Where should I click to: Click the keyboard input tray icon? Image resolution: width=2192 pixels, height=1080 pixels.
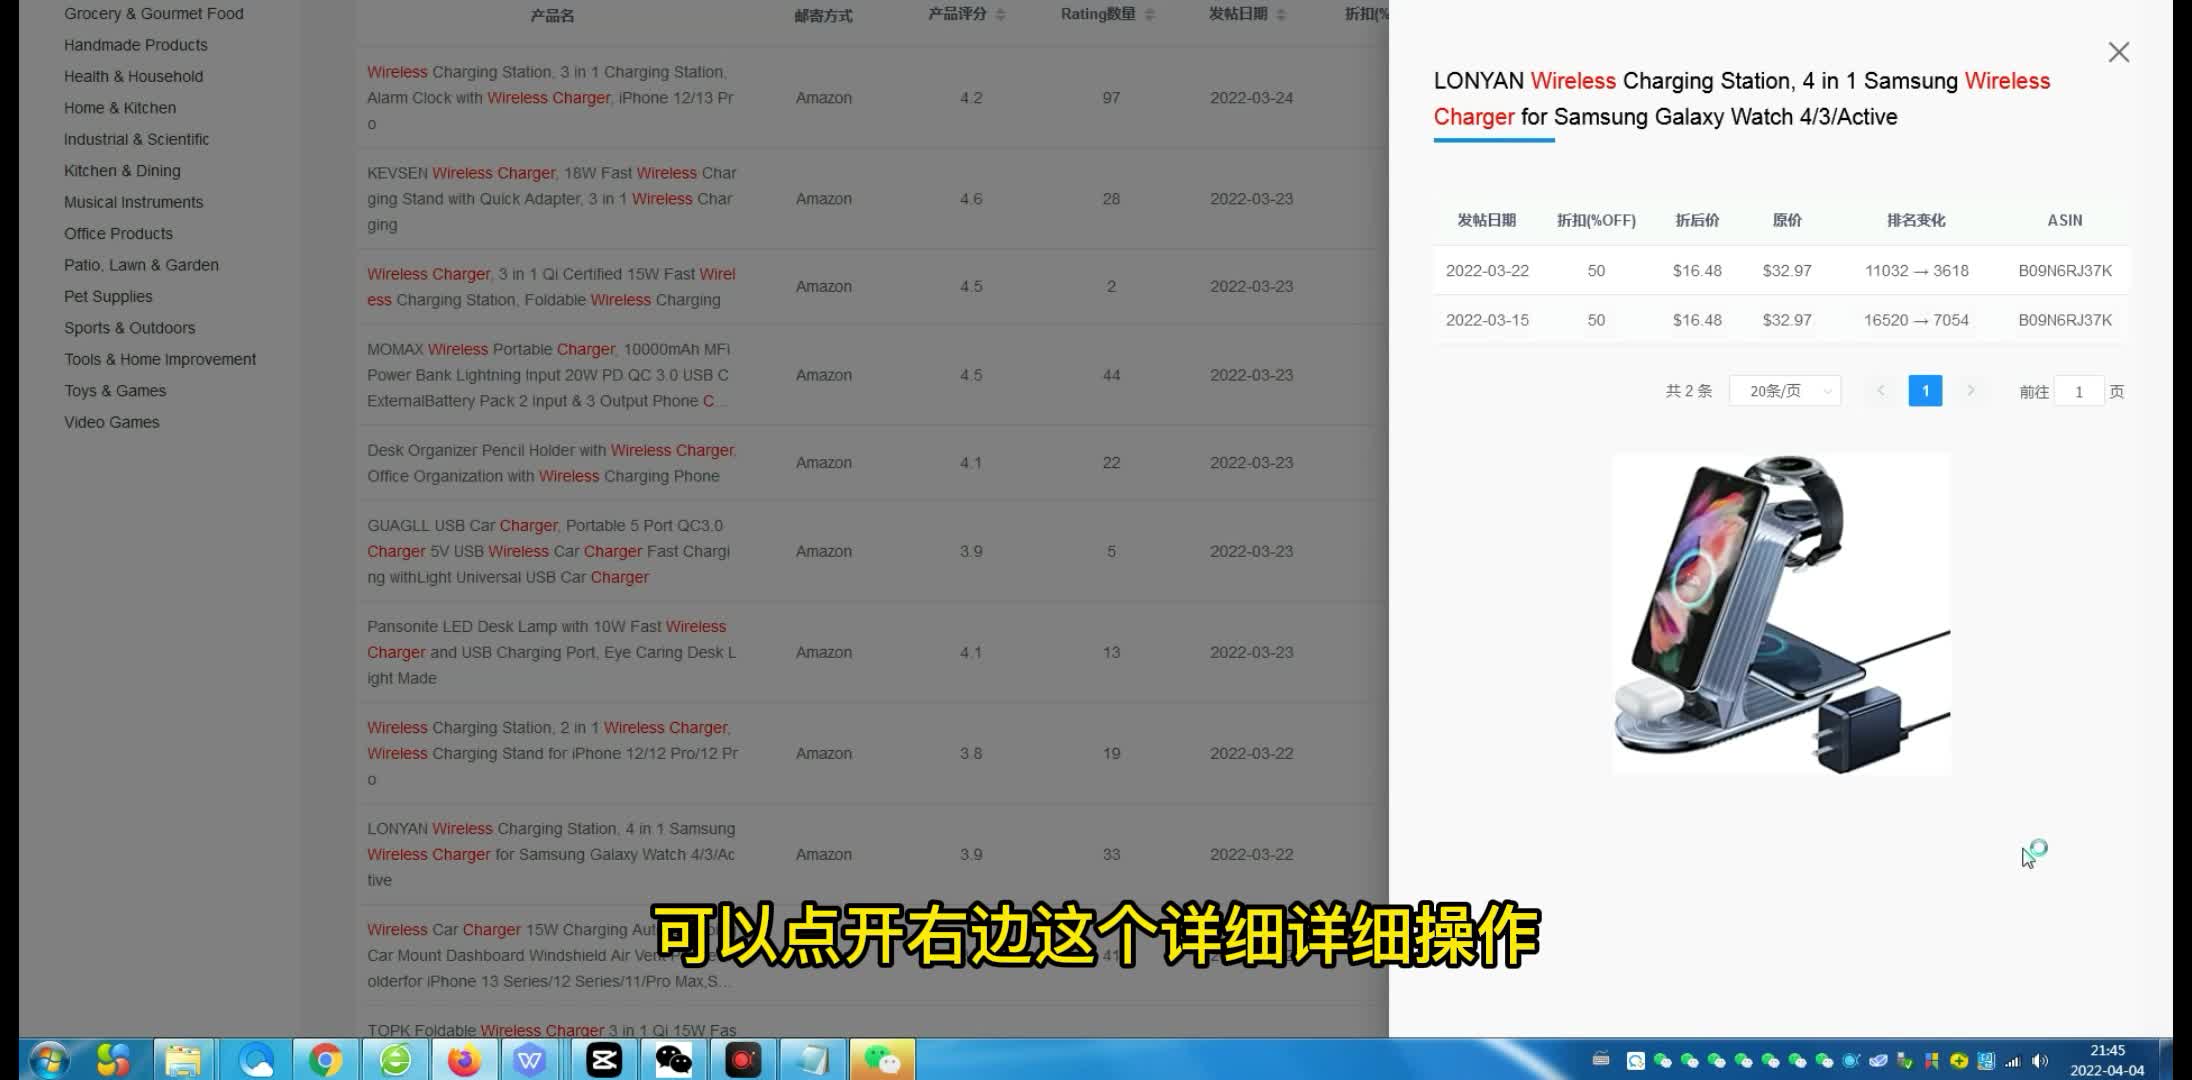1601,1059
